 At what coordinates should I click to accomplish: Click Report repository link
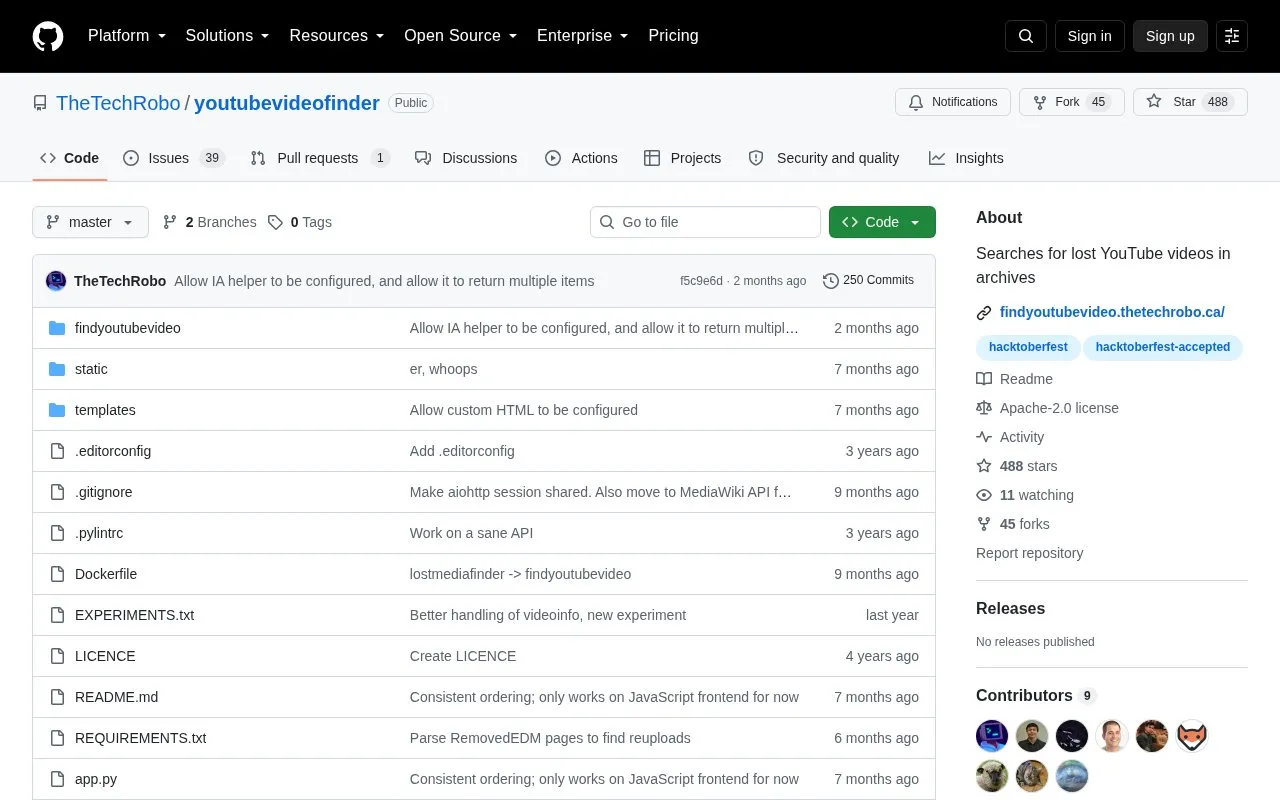tap(1029, 553)
